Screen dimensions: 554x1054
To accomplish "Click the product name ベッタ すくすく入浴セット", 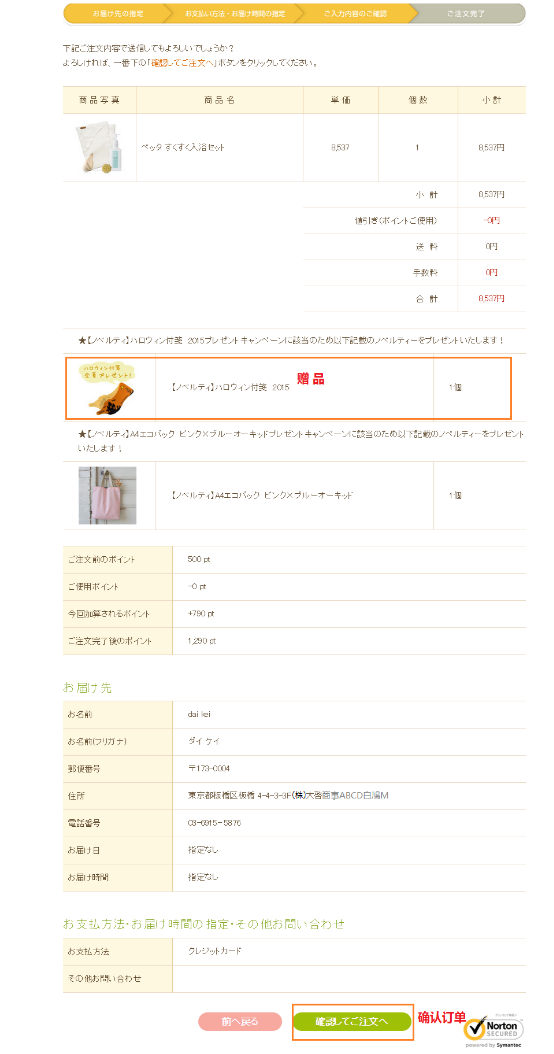I will pyautogui.click(x=182, y=148).
